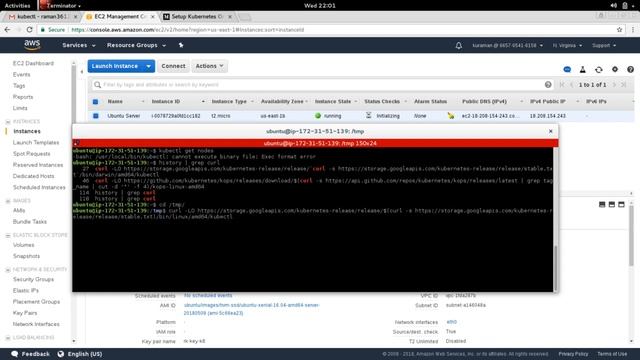Open the Services dropdown
Viewport: 640px width, 360px height.
79,45
